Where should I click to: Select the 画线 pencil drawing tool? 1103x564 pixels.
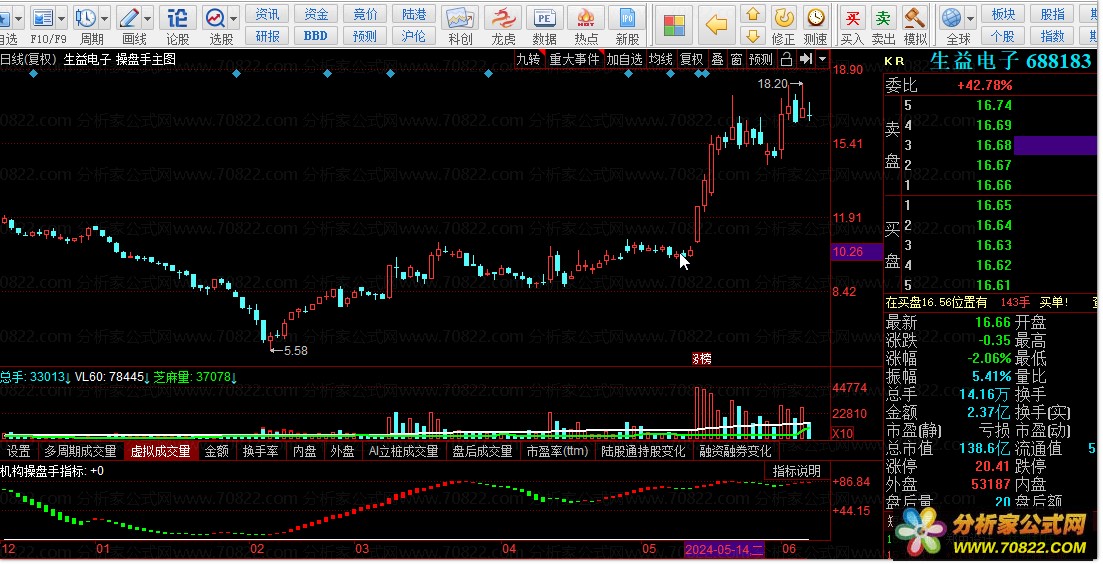coord(129,18)
